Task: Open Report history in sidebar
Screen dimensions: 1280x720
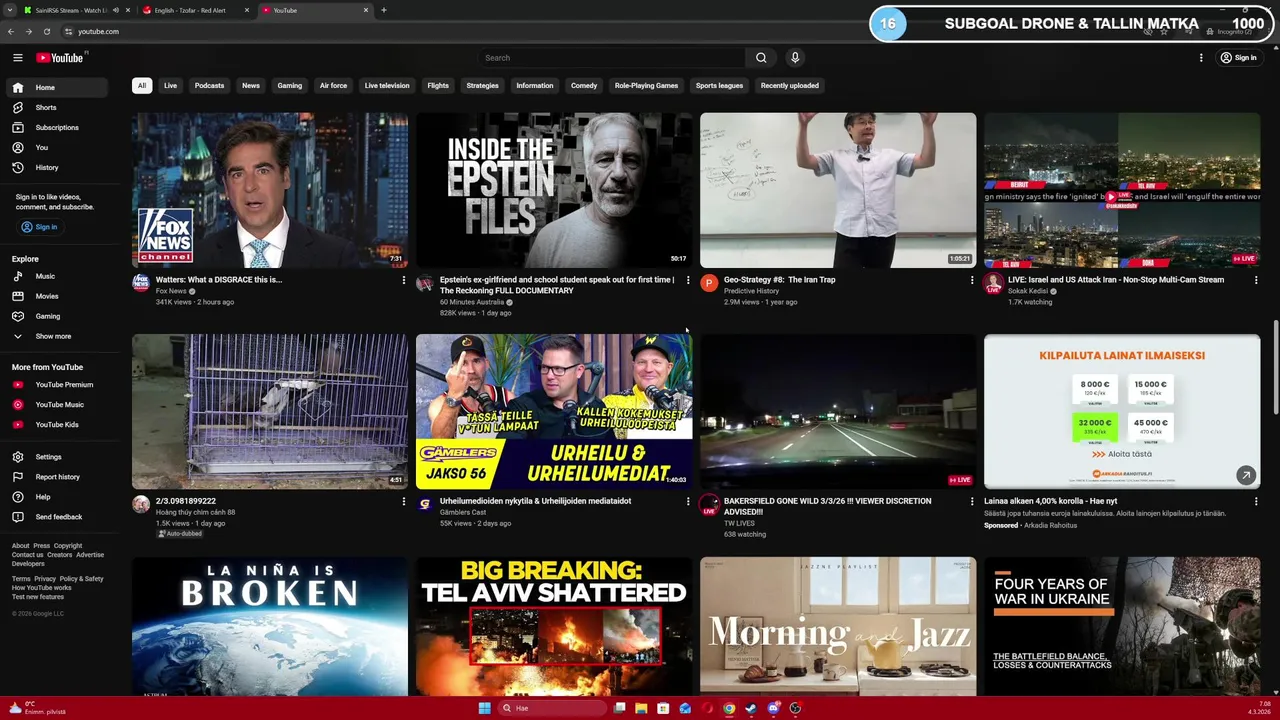Action: click(x=56, y=477)
